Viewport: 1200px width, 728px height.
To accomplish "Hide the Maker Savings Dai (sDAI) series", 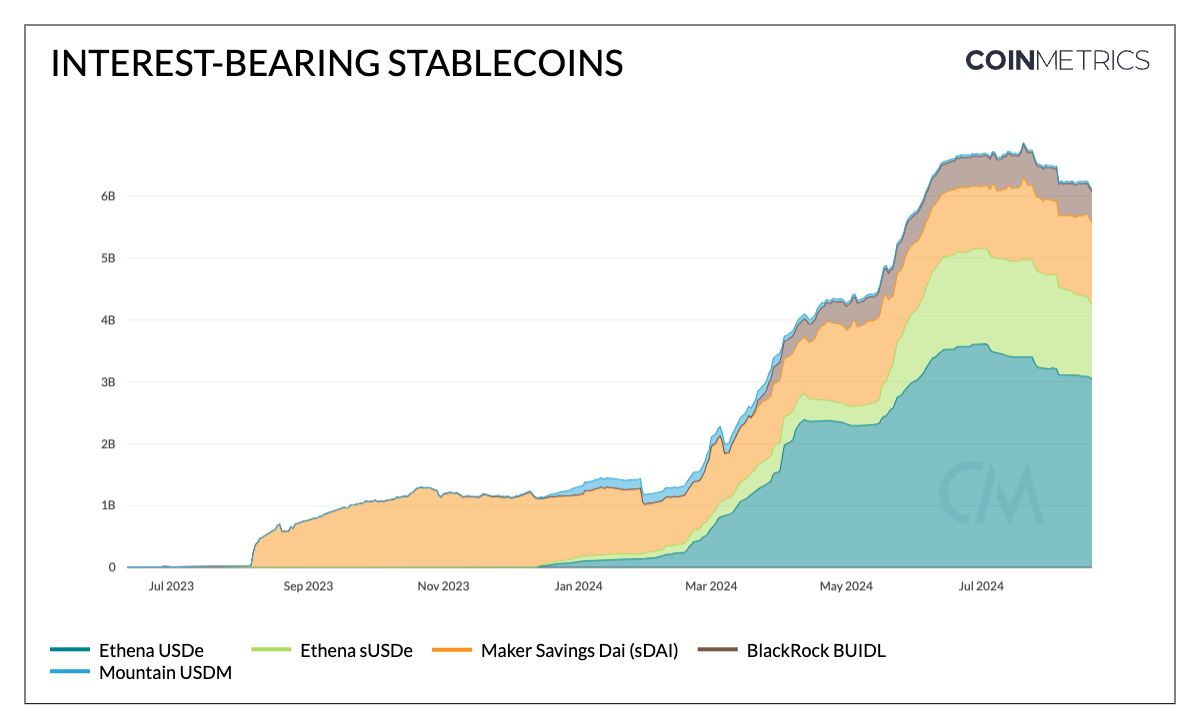I will click(x=579, y=651).
